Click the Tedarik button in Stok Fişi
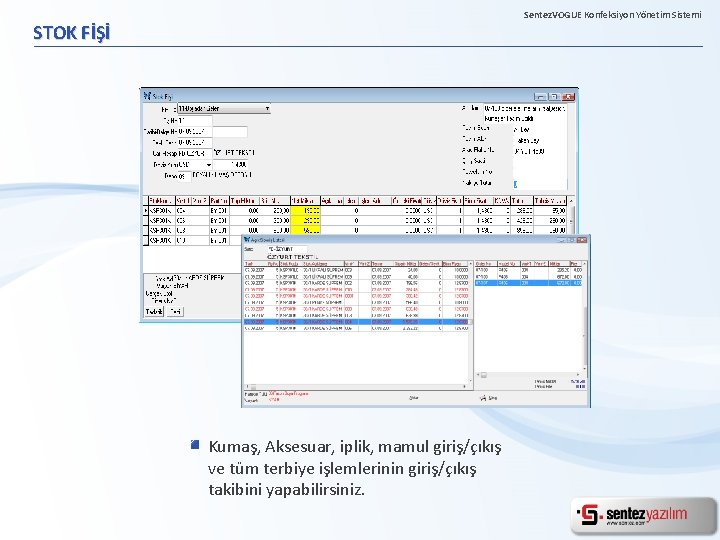720x540 pixels. tap(154, 311)
